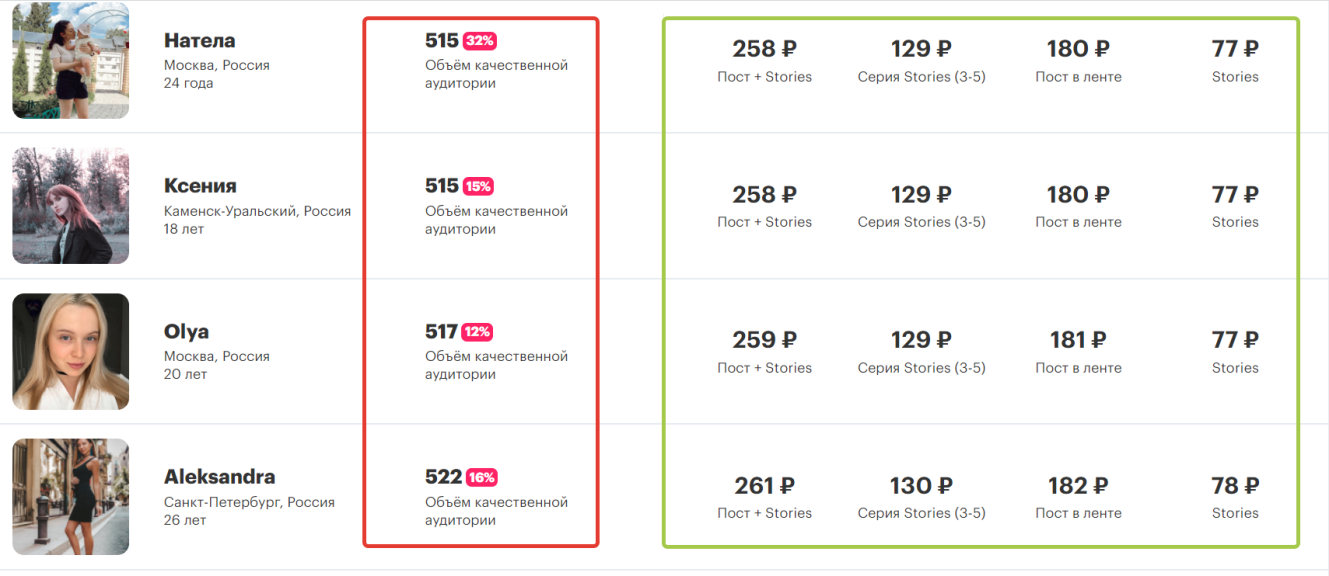Select Ксения's 129 ₽ Серия Stories price
The height and width of the screenshot is (576, 1329).
pos(921,206)
